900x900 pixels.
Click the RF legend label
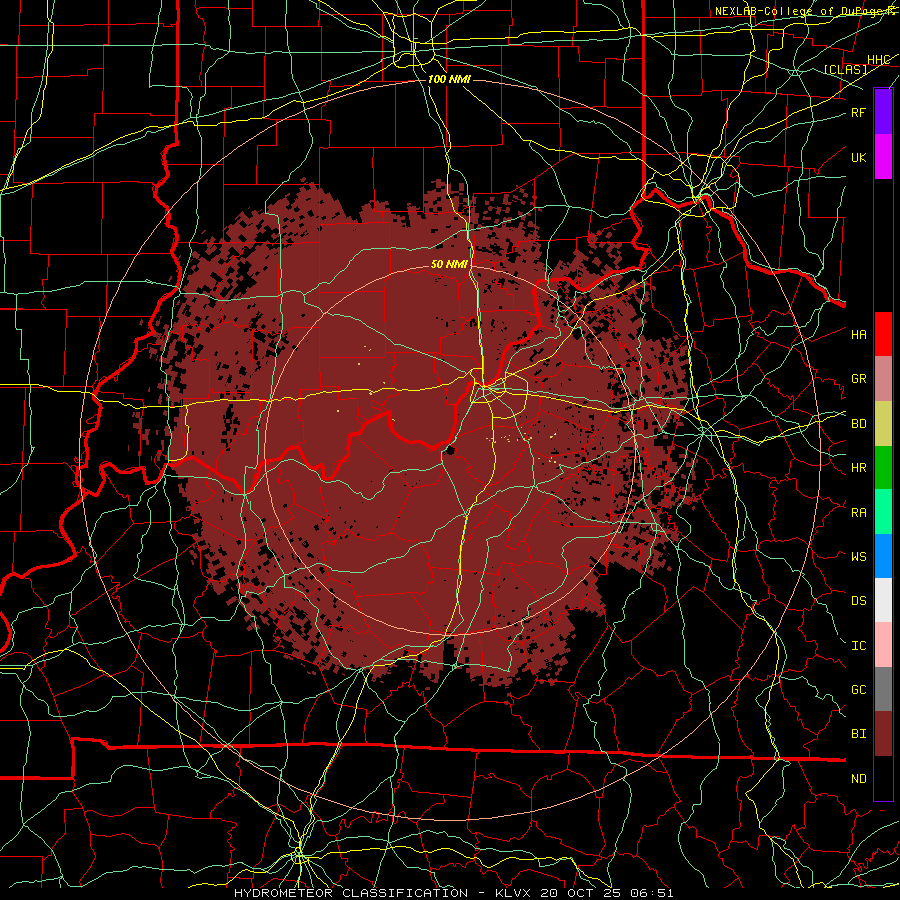[858, 113]
